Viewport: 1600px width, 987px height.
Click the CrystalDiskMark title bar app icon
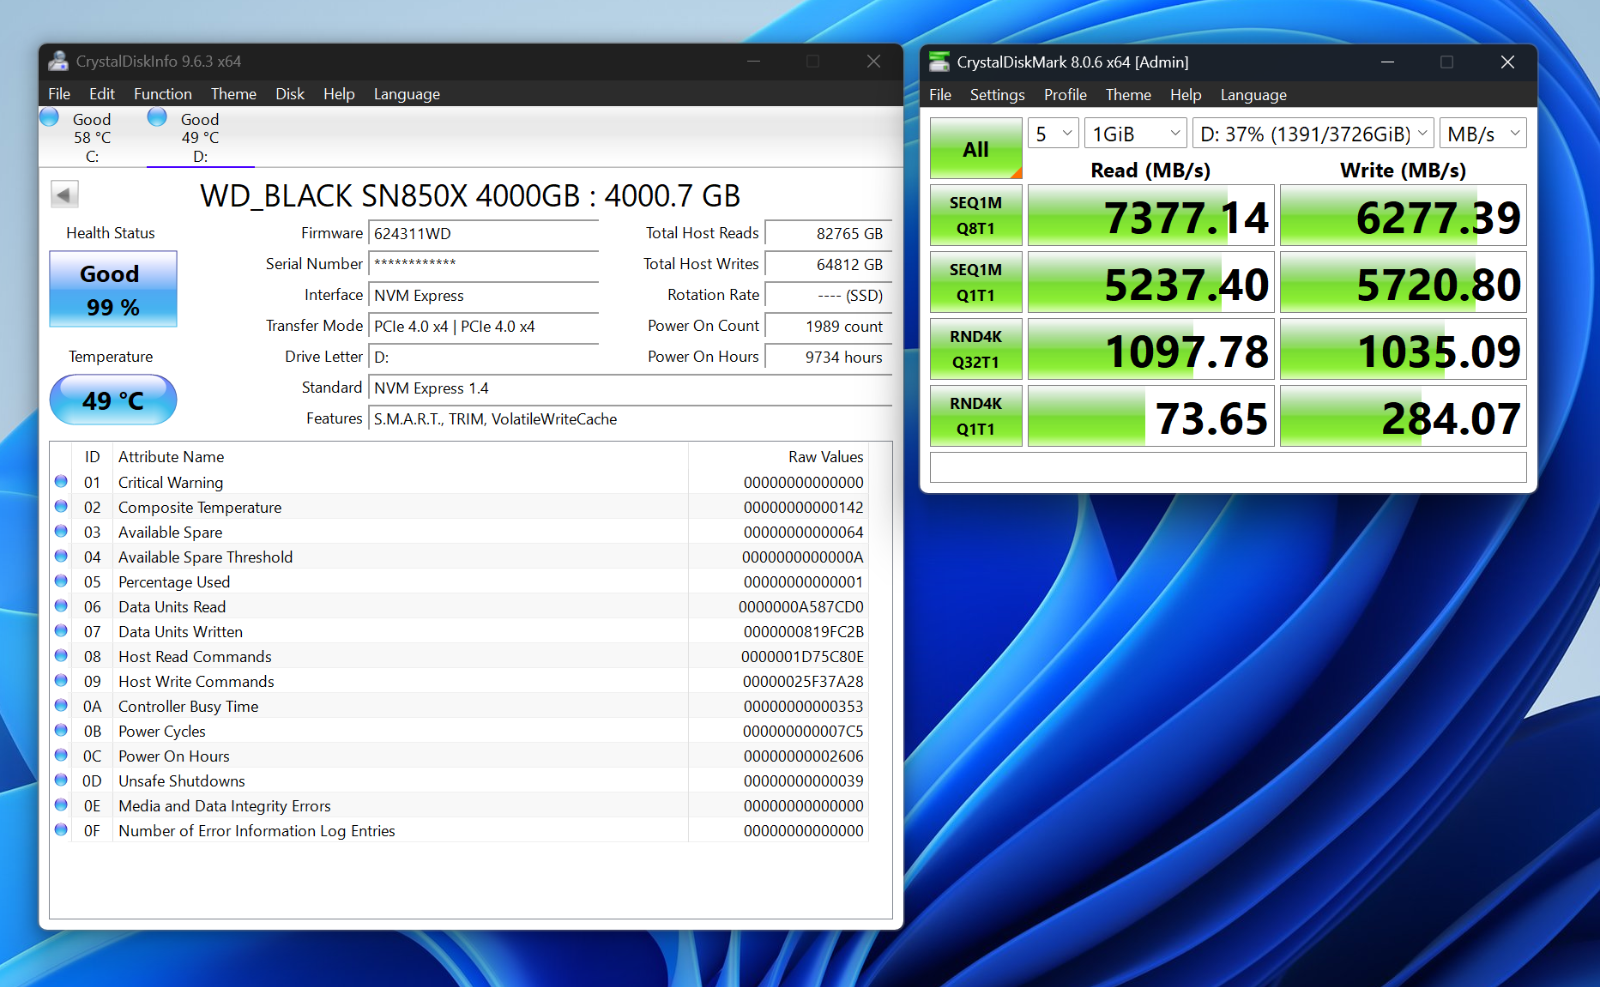pos(939,62)
